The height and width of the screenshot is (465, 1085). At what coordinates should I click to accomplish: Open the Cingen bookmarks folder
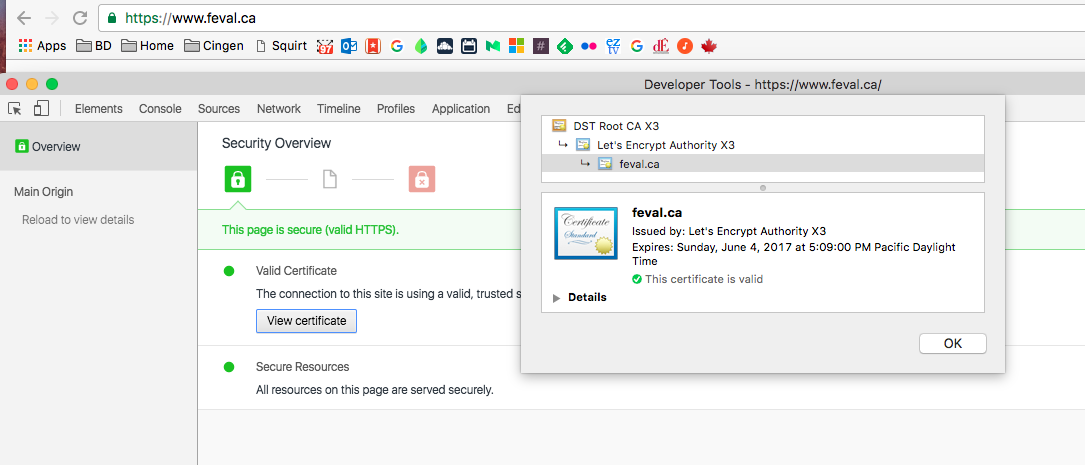(x=214, y=46)
